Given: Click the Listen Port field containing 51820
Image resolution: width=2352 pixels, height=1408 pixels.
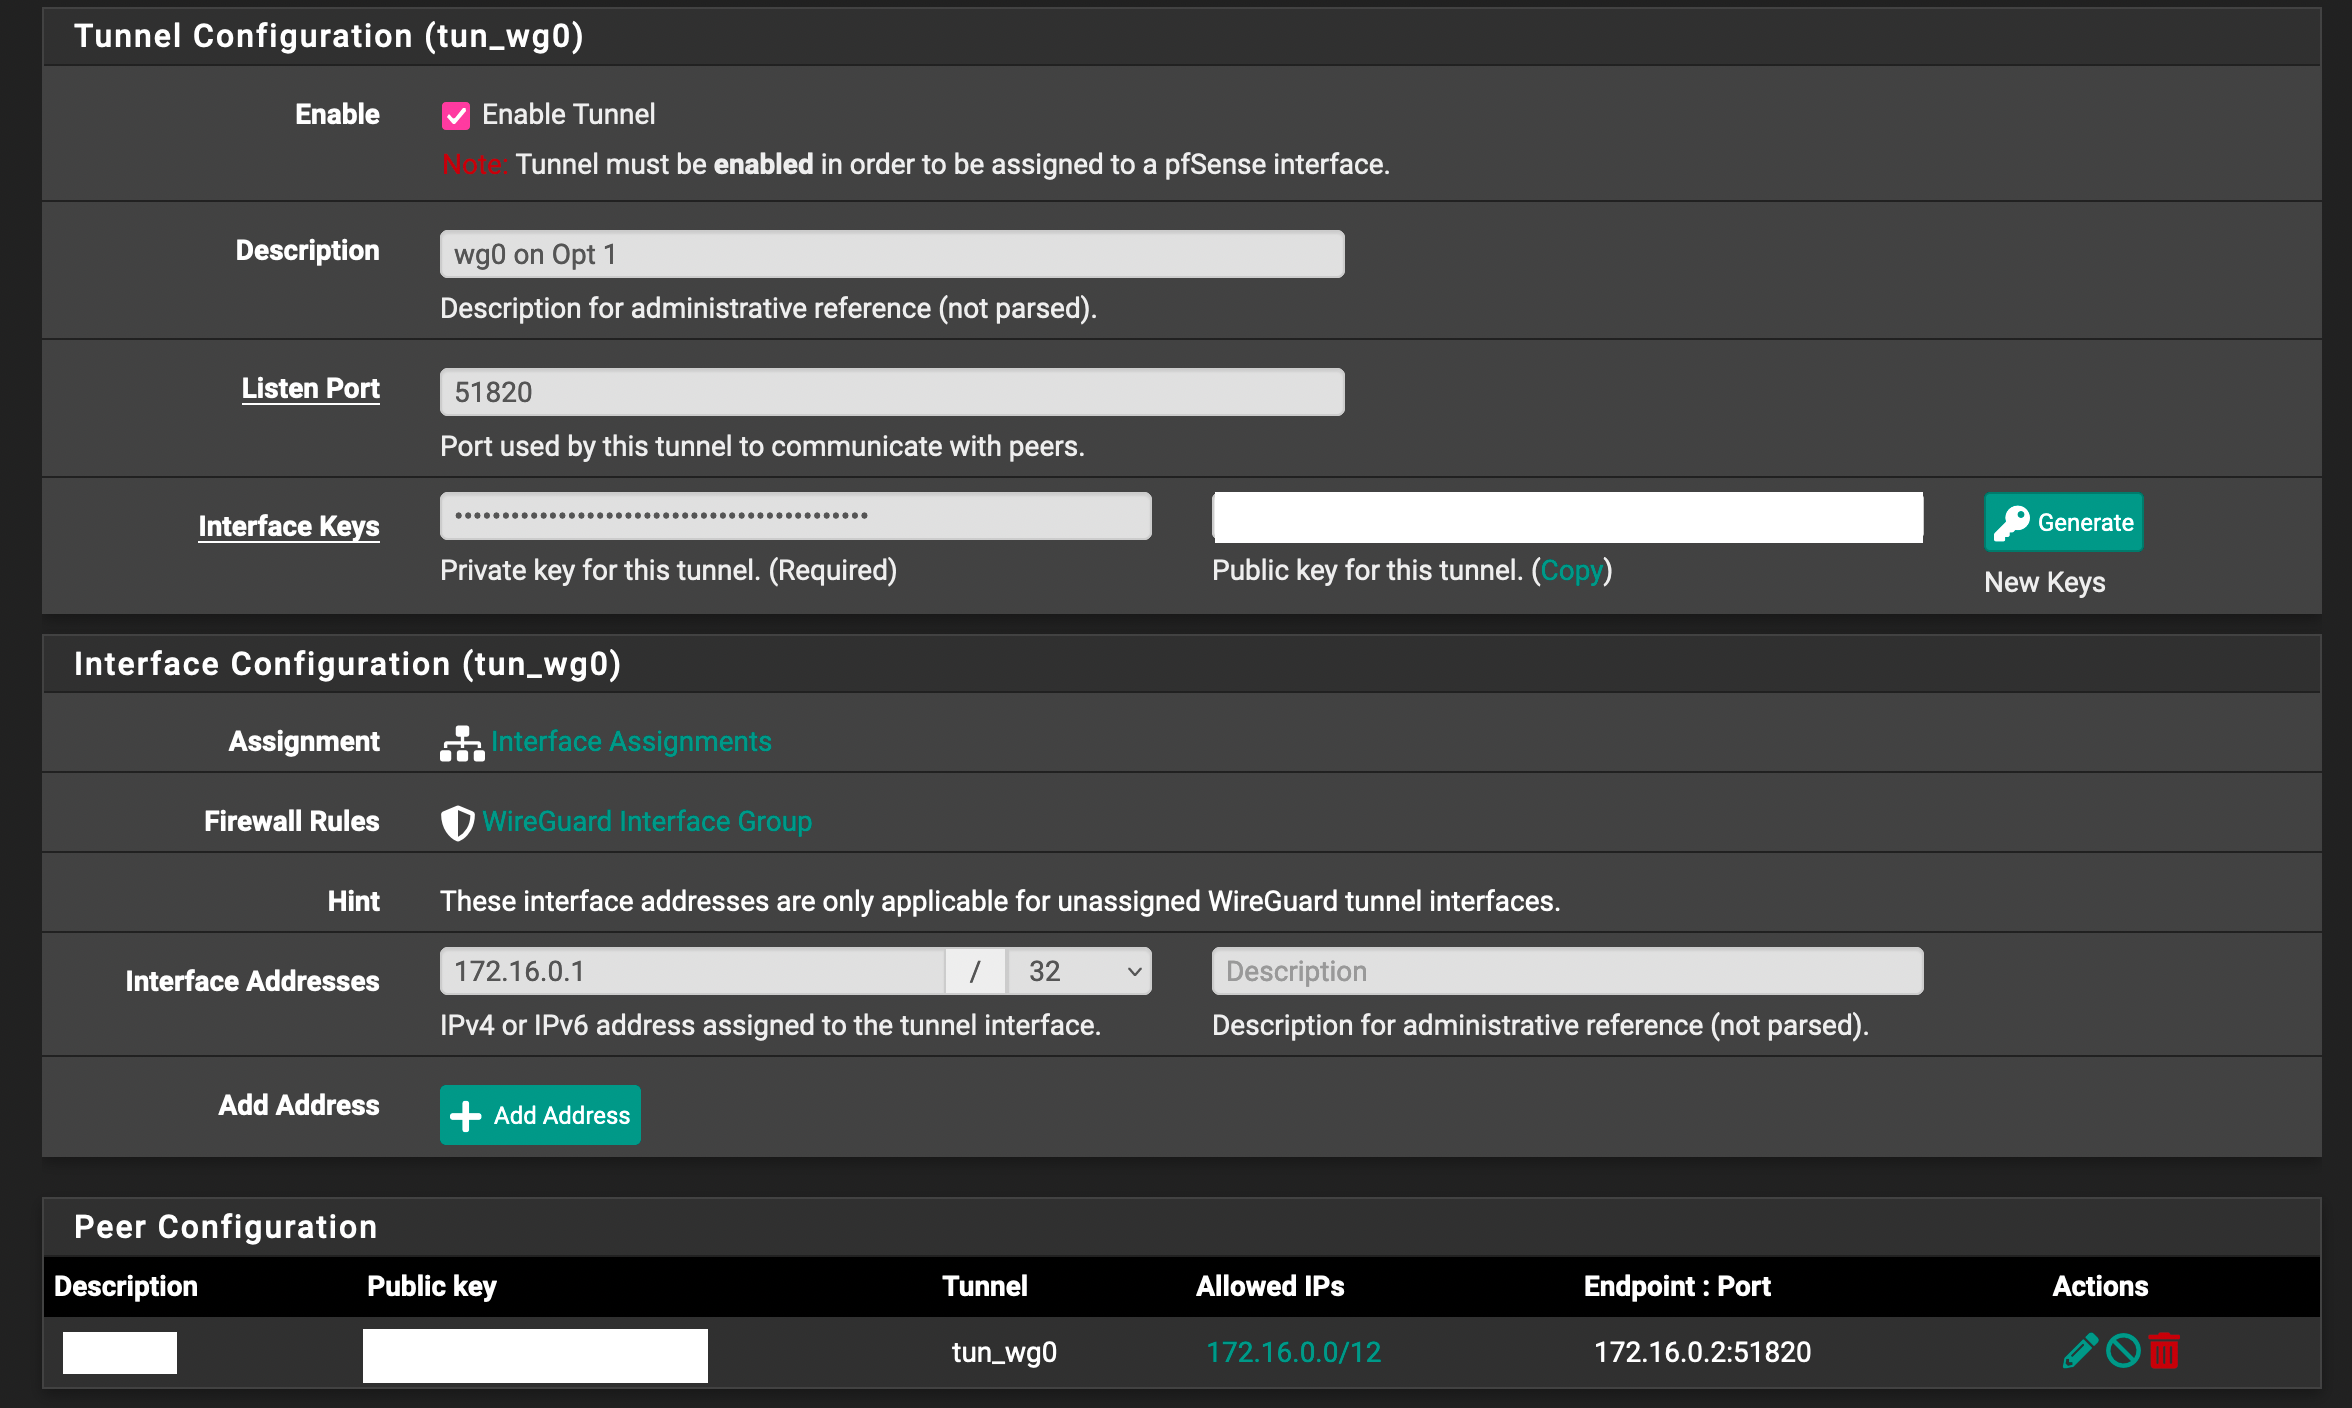Looking at the screenshot, I should pyautogui.click(x=891, y=391).
